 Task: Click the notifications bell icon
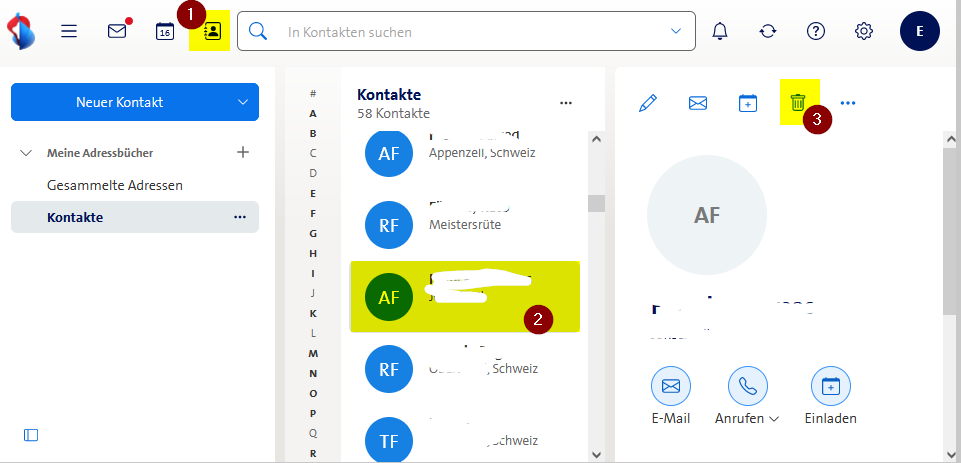coord(719,31)
